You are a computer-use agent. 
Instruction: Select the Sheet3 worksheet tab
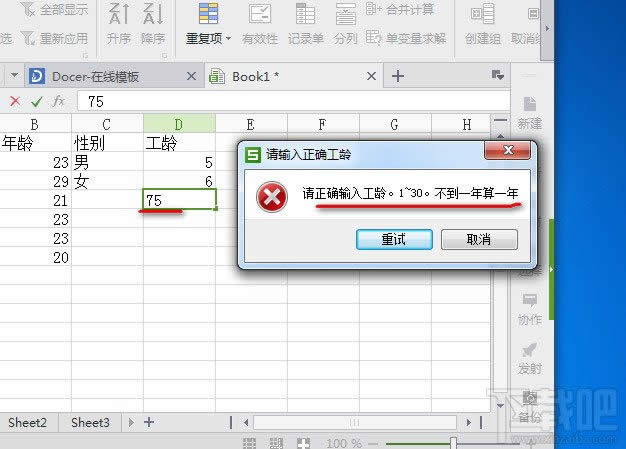[x=90, y=423]
